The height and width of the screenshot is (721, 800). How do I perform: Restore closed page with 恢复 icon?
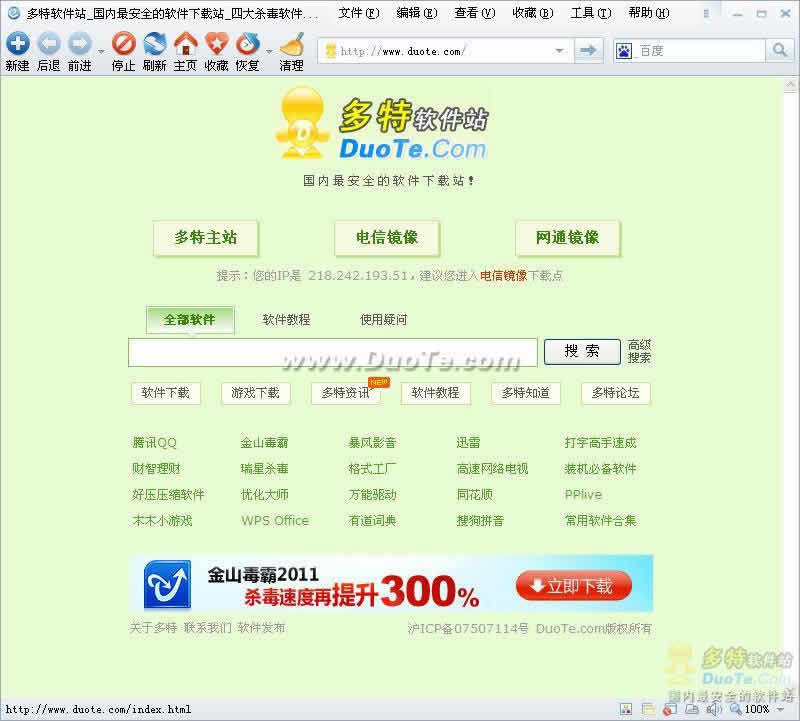tap(247, 44)
